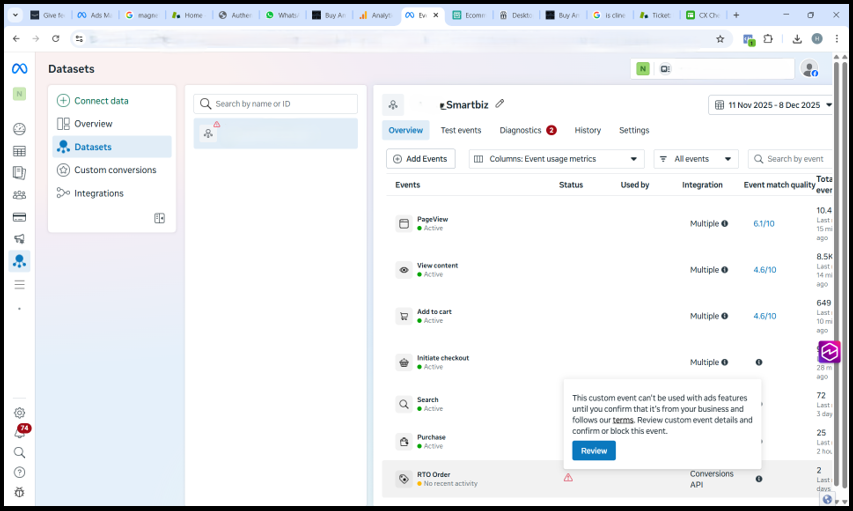This screenshot has height=511, width=853.
Task: Open the All events filter dropdown
Action: pyautogui.click(x=696, y=159)
